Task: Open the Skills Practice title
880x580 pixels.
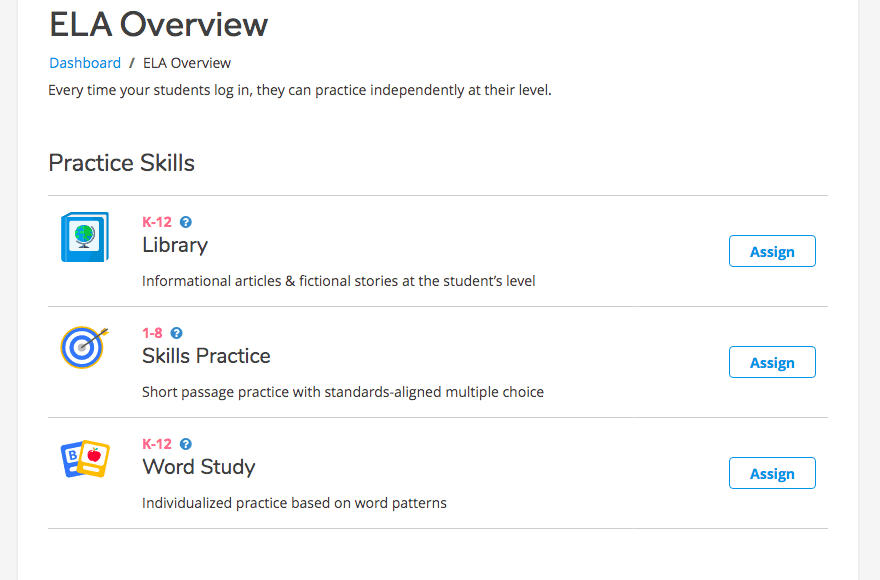Action: [x=206, y=356]
